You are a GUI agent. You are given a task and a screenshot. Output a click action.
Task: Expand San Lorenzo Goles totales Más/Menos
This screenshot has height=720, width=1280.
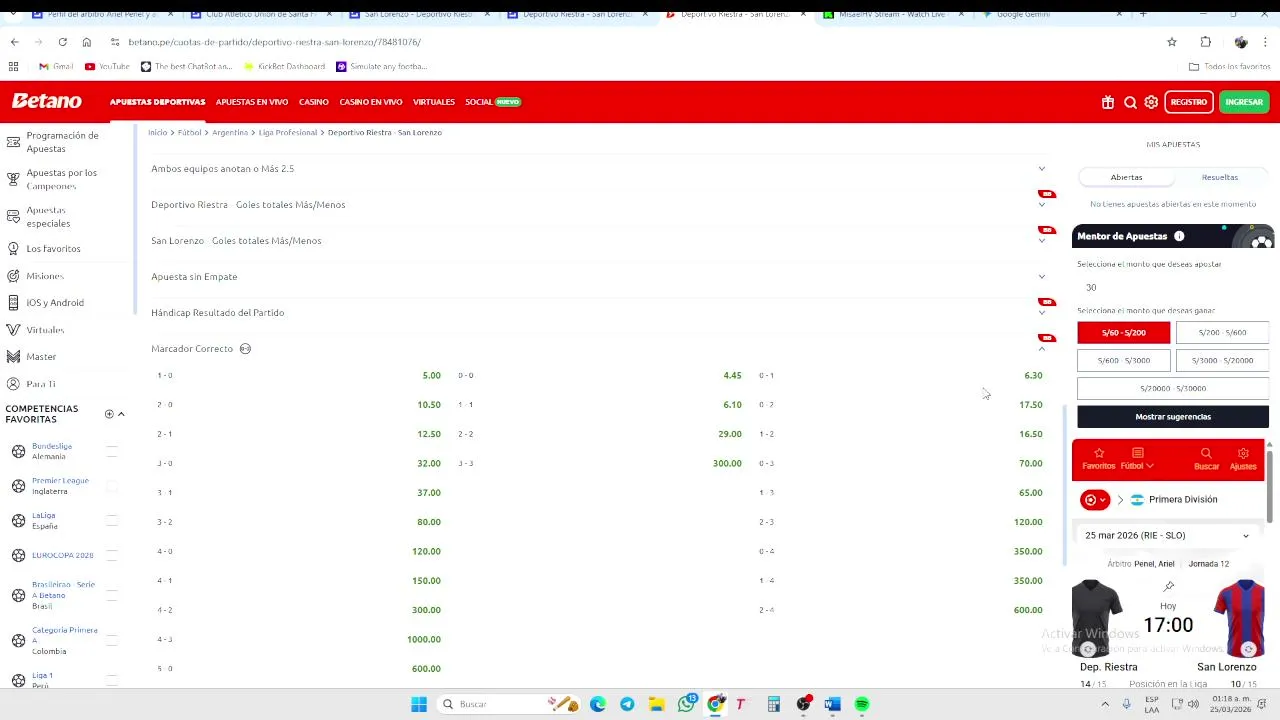1041,241
